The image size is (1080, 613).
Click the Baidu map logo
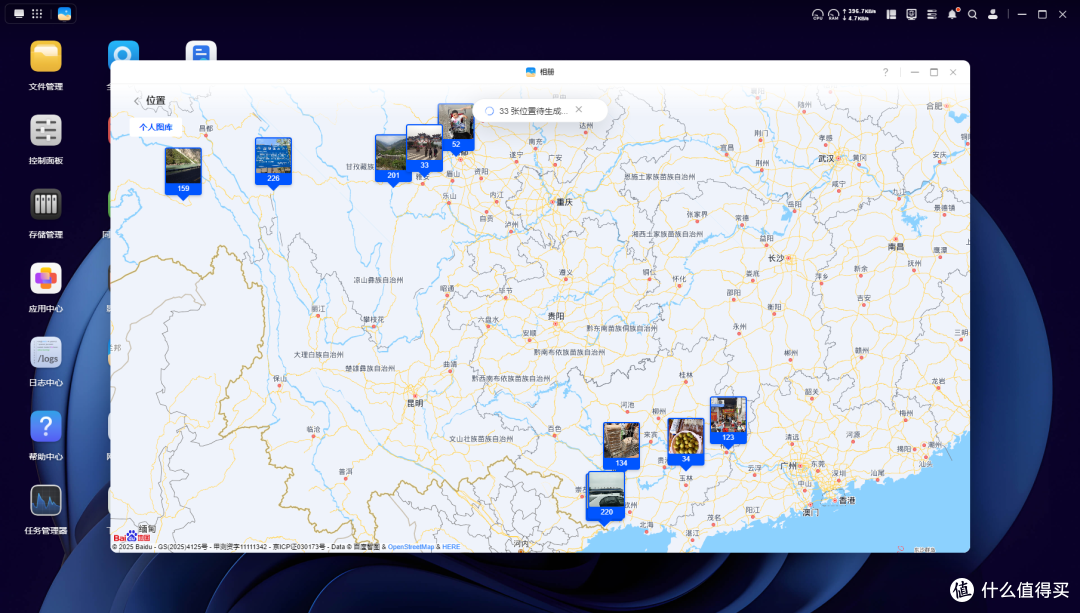tap(132, 536)
